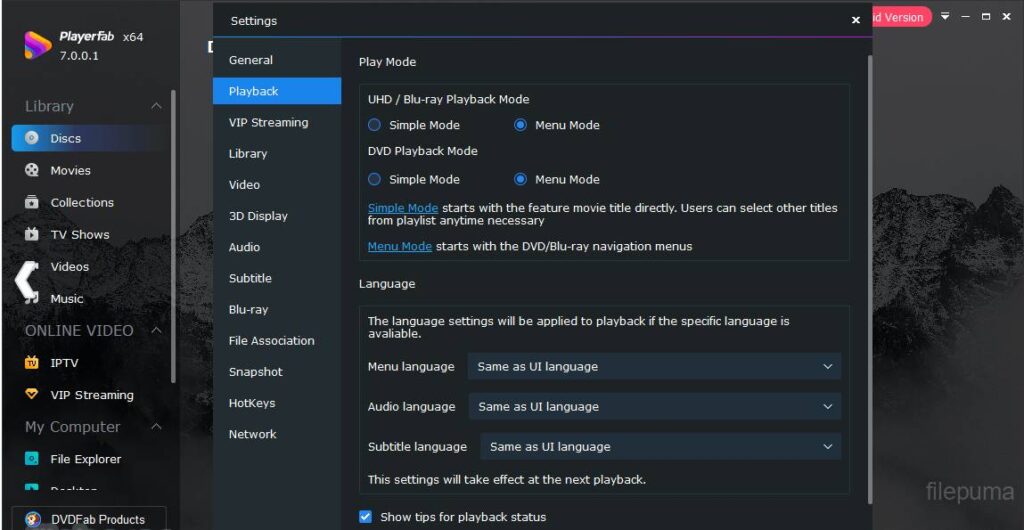Close the Settings dialog
Viewport: 1024px width, 530px height.
click(x=856, y=20)
